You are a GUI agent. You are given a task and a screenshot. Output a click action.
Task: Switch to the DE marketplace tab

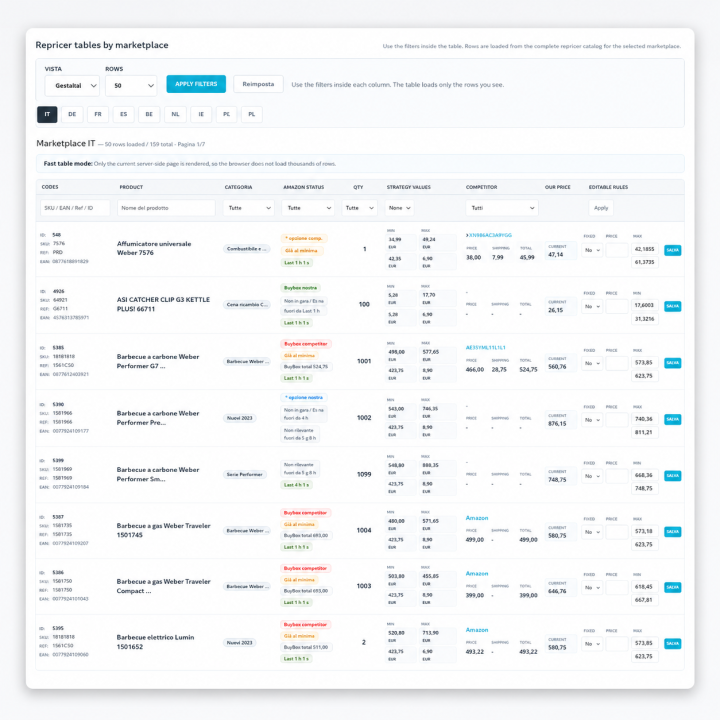[72, 114]
